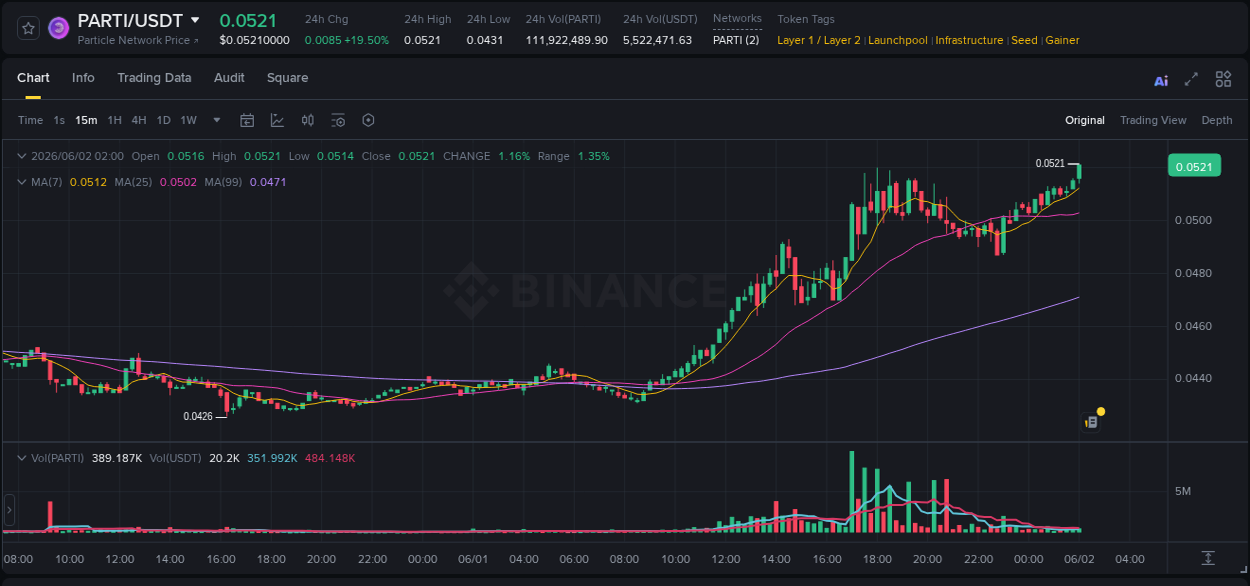This screenshot has width=1250, height=586.
Task: Expand the chart to fullscreen
Action: 1191,79
